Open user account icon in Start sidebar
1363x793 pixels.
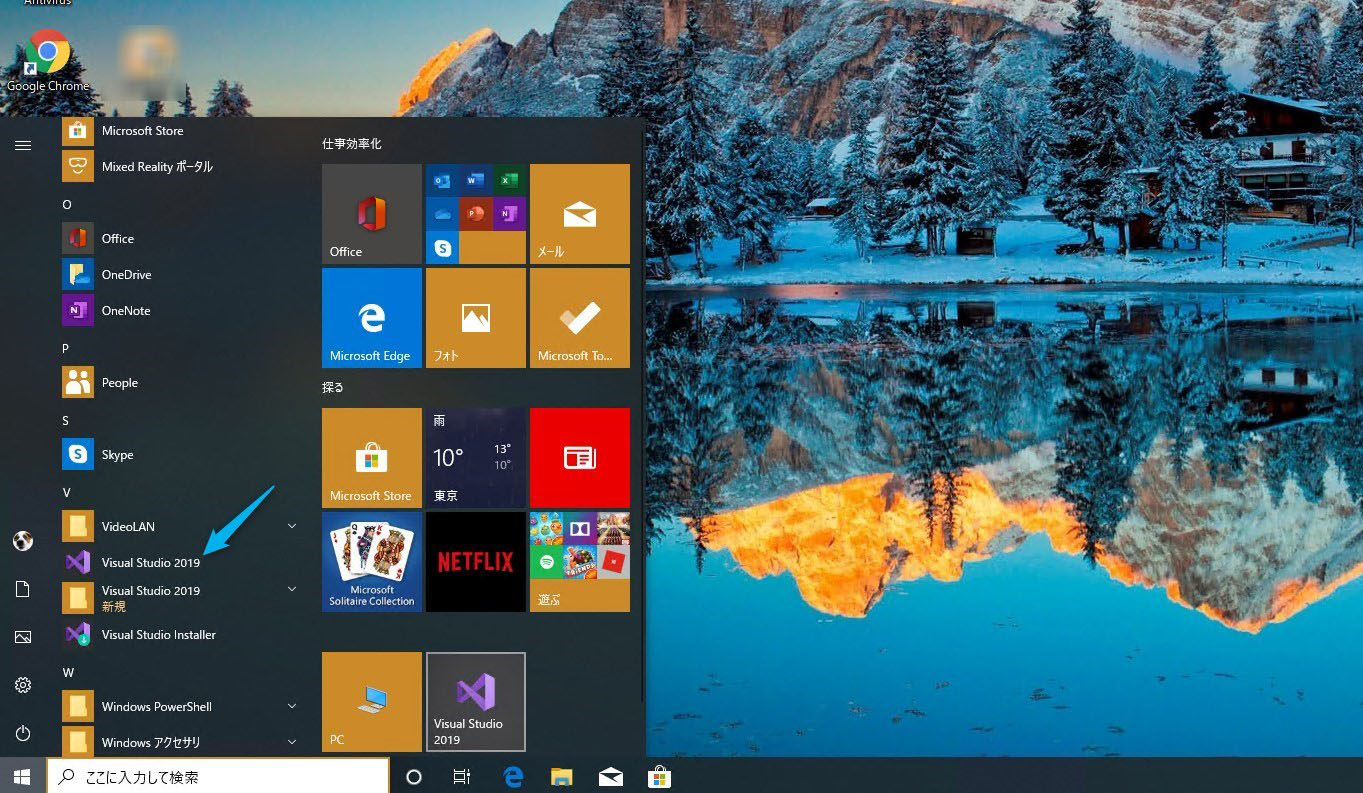coord(23,541)
